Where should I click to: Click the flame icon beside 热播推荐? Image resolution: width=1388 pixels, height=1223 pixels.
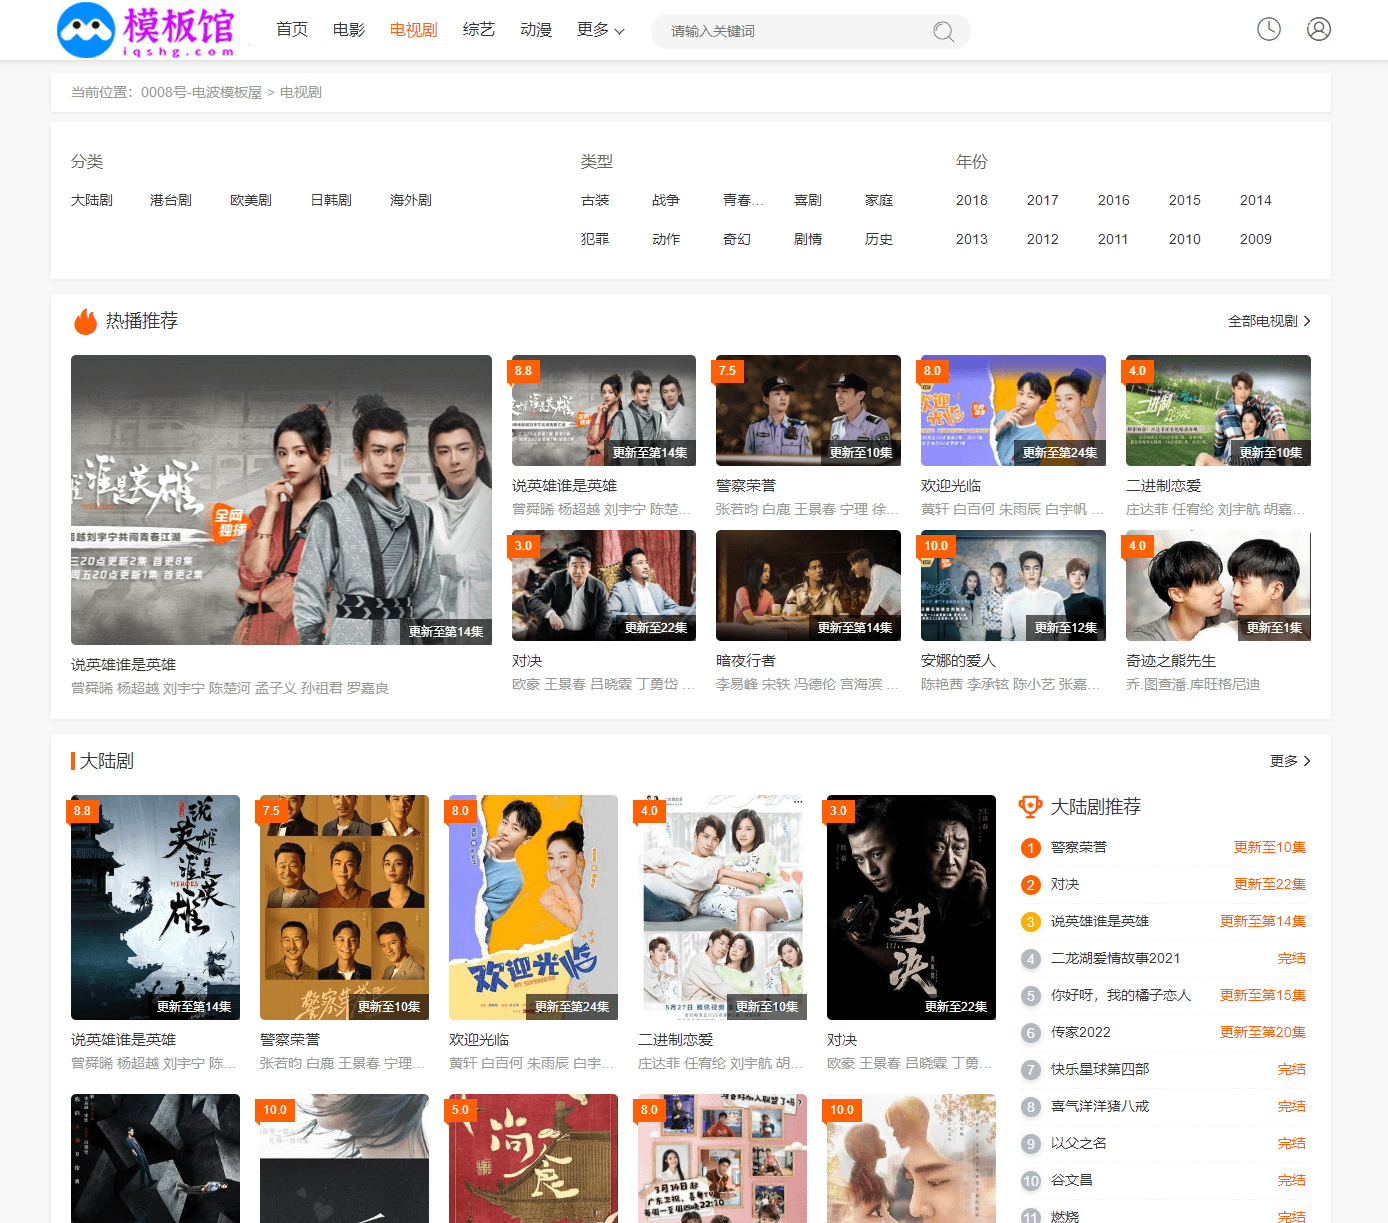pos(85,321)
